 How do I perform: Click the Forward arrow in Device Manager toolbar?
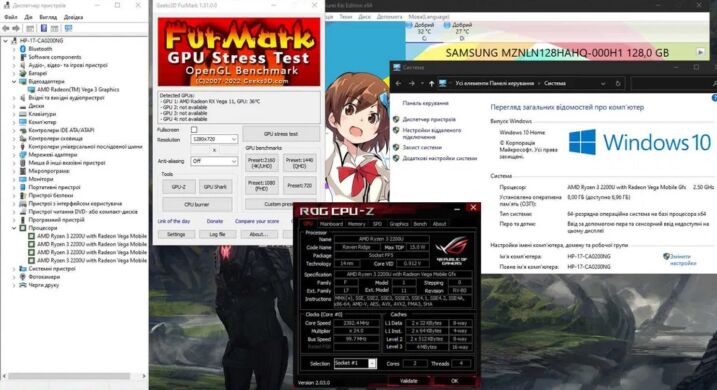[x=16, y=28]
